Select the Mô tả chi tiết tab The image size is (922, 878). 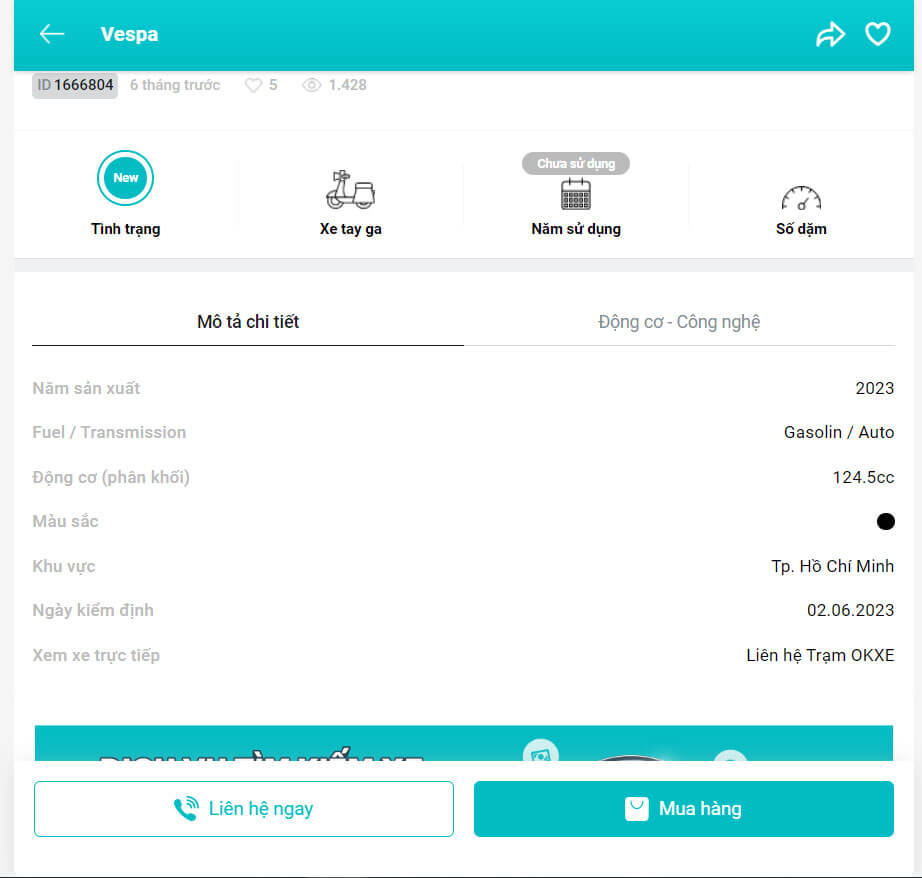pos(248,322)
